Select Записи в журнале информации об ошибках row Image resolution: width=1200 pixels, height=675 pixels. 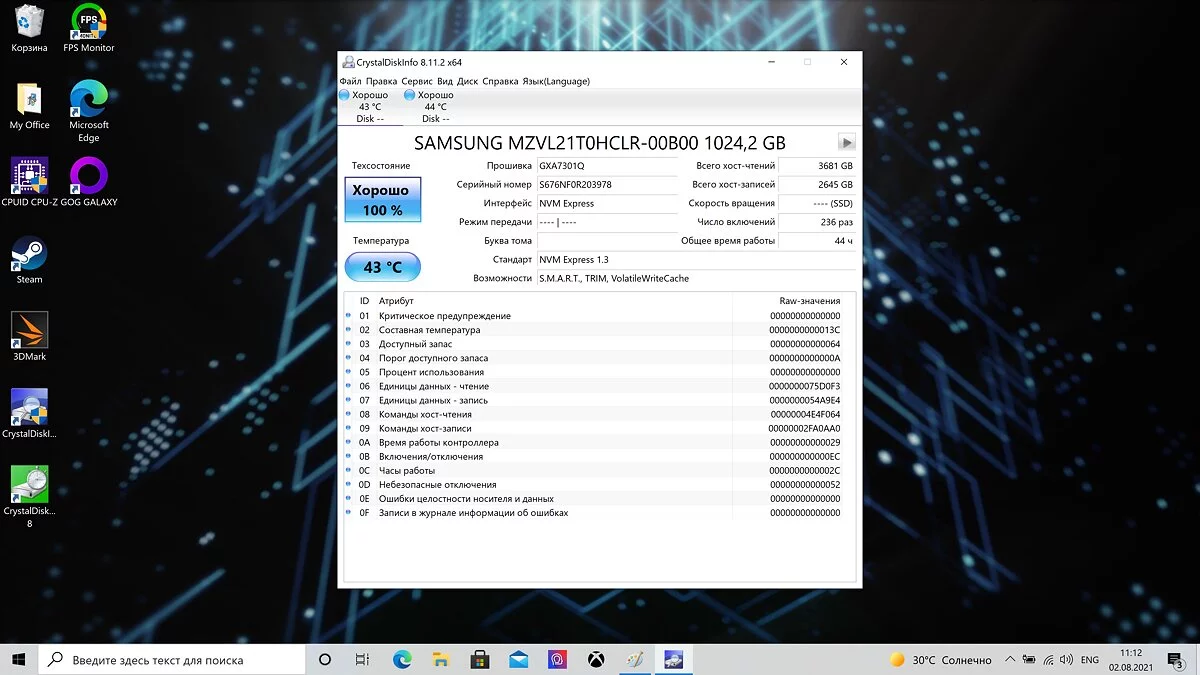[599, 513]
